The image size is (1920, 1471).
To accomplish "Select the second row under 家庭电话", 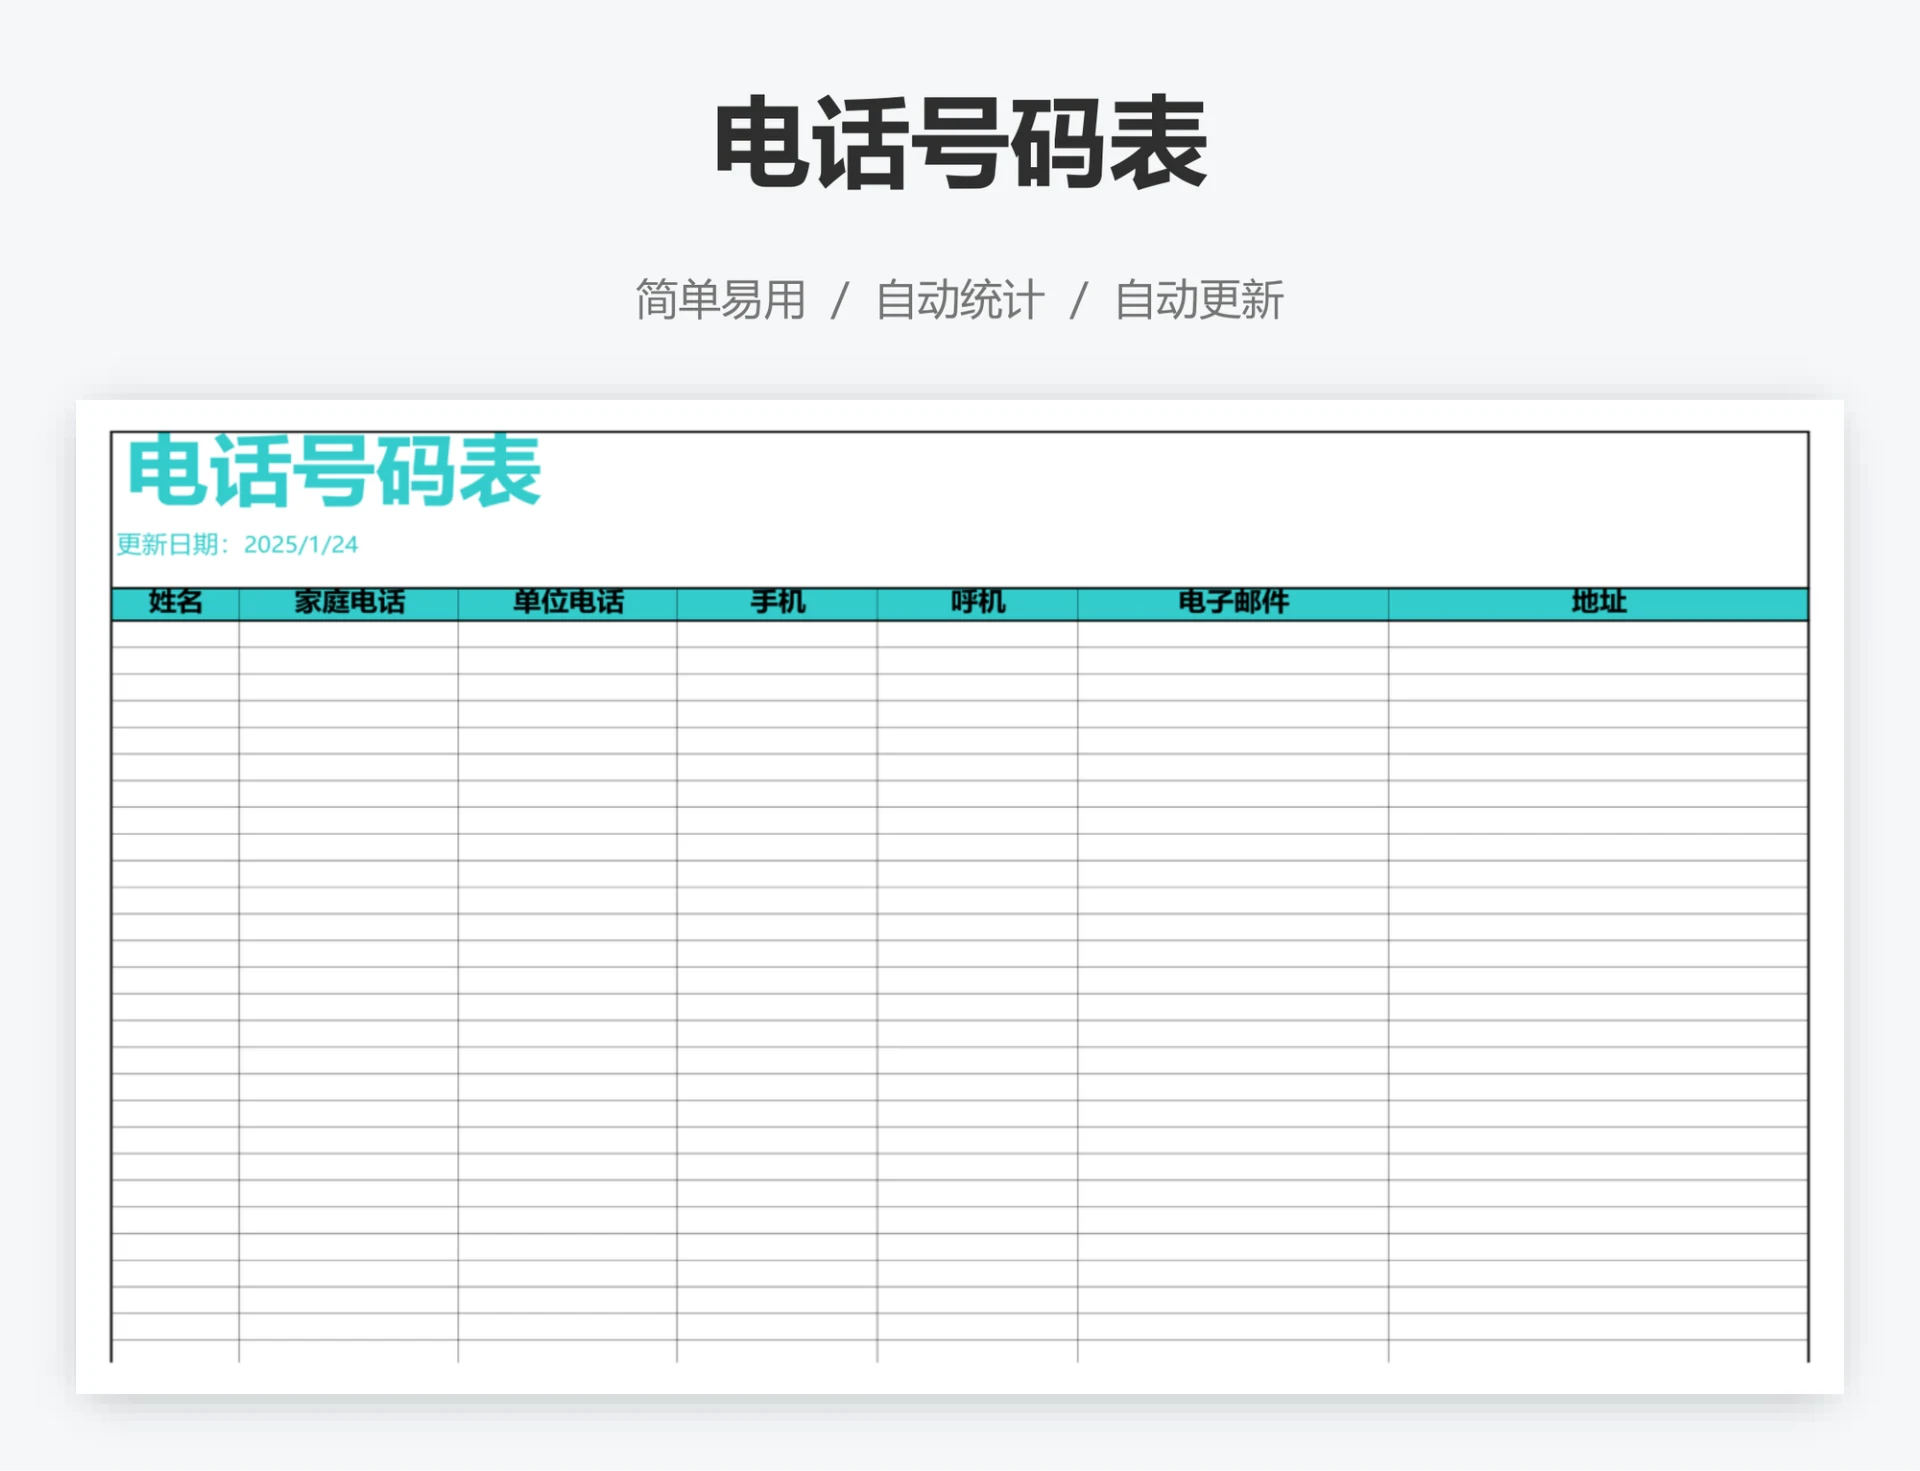I will point(347,663).
